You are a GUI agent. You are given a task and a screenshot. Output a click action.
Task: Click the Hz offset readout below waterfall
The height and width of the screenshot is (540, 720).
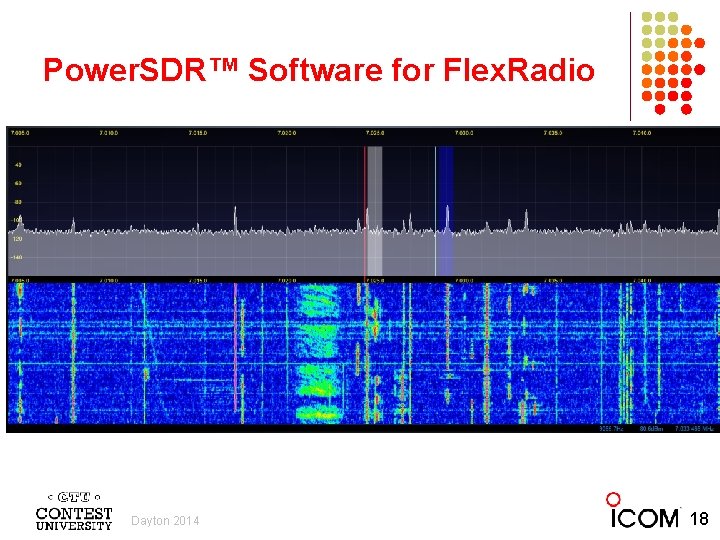[x=611, y=429]
